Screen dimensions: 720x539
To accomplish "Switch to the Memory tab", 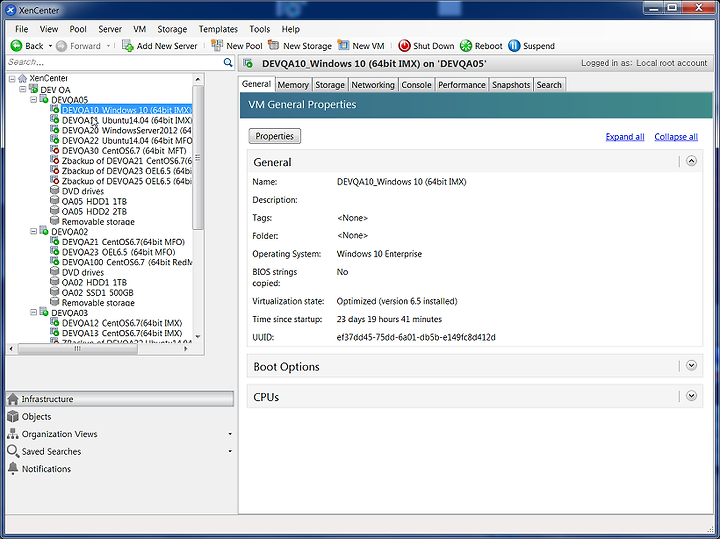I will click(x=293, y=85).
